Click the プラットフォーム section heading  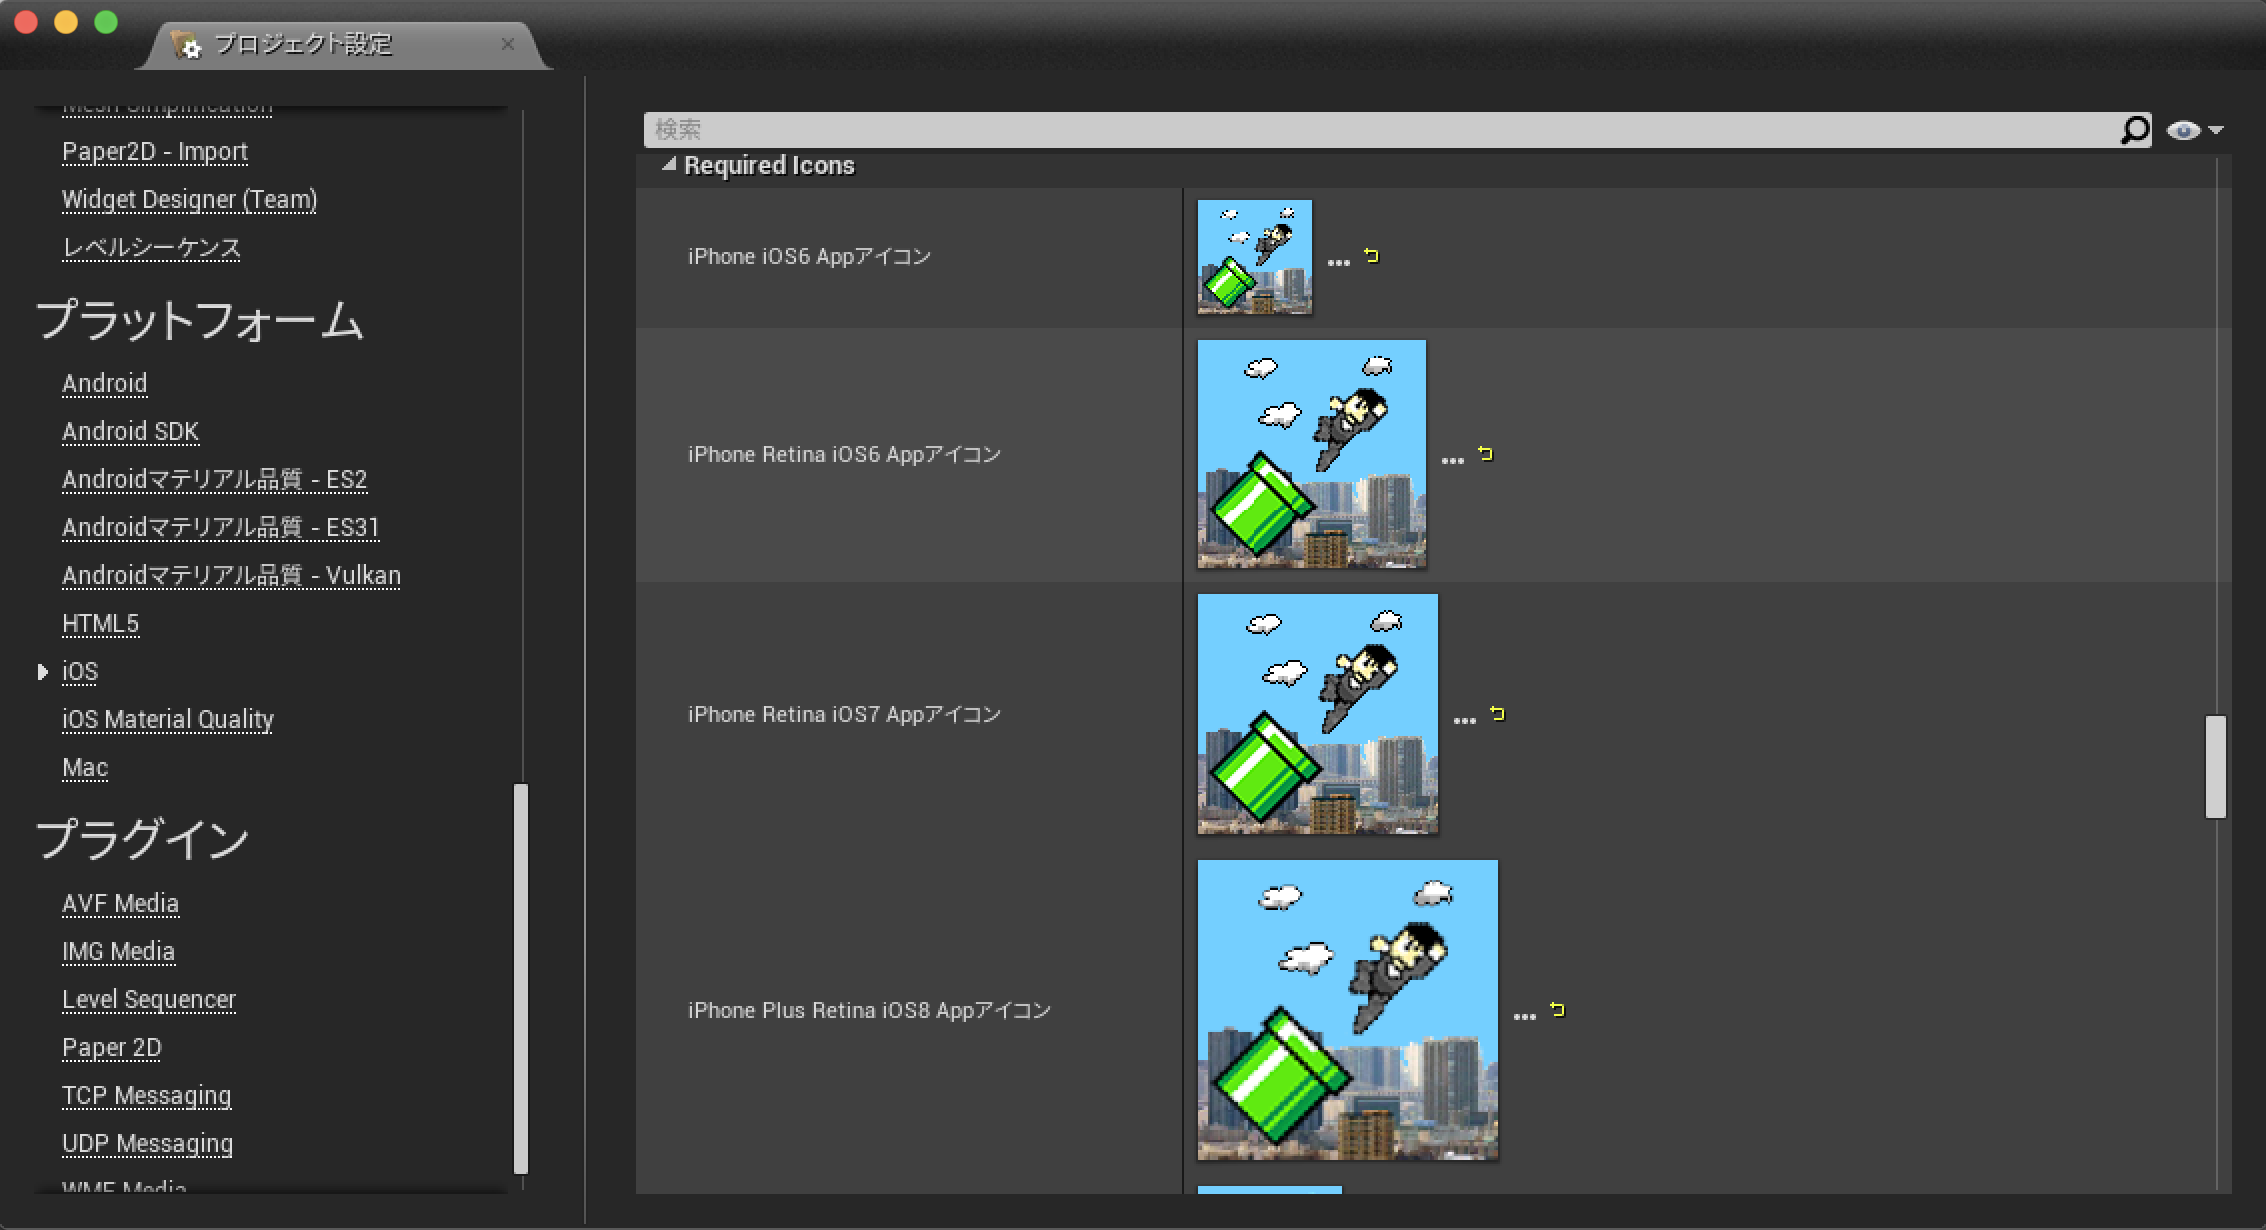click(x=199, y=321)
